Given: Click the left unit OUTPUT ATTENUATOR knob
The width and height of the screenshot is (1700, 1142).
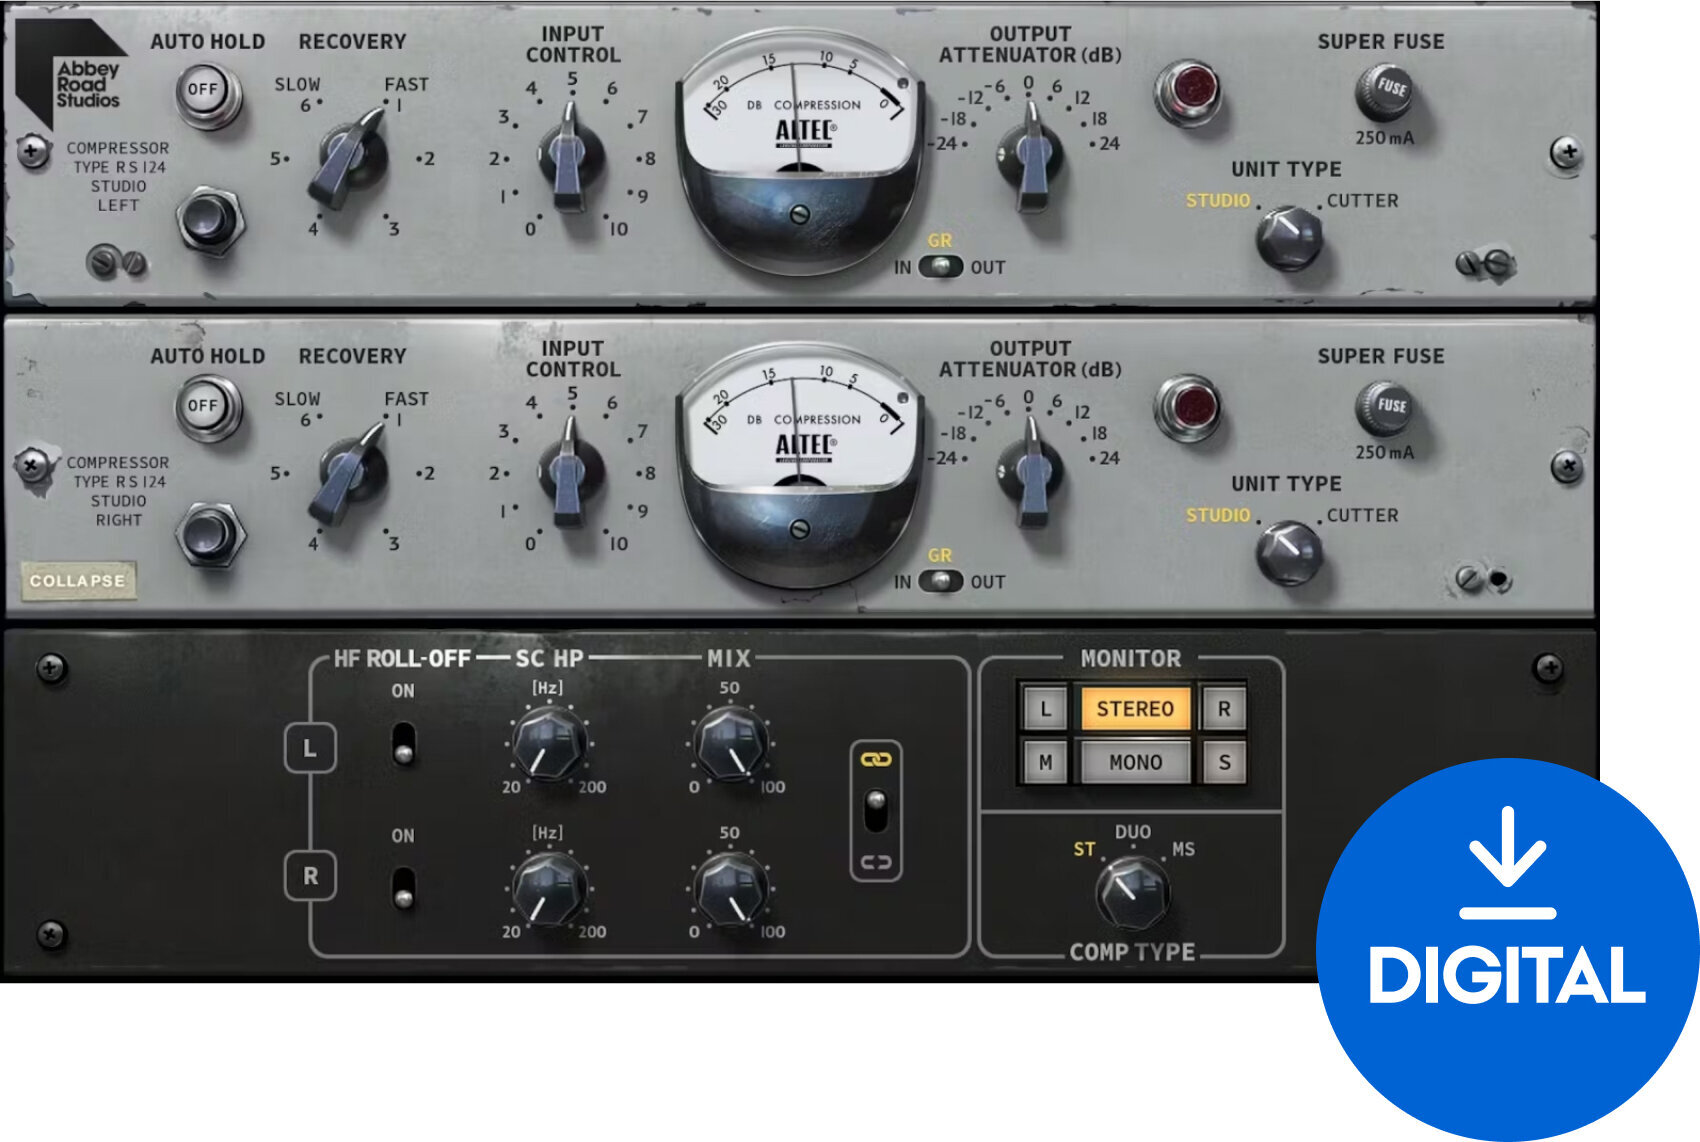Looking at the screenshot, I should click(x=1030, y=158).
